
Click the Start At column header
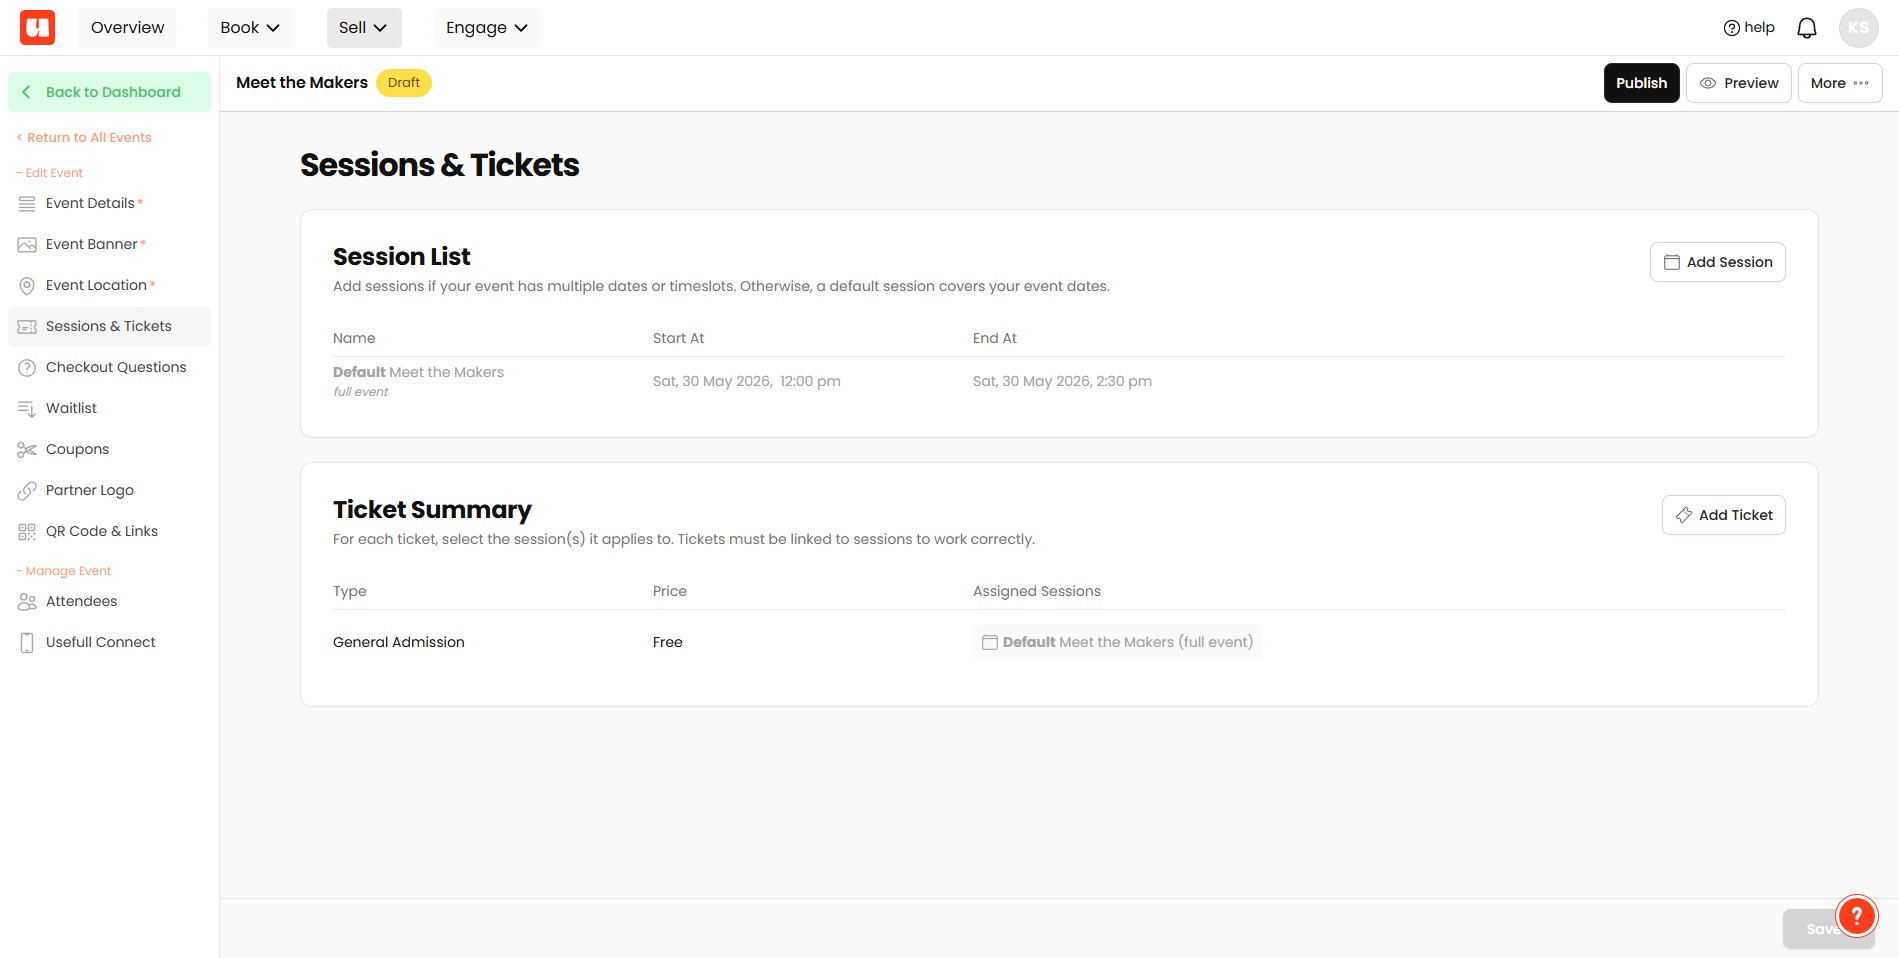point(679,338)
